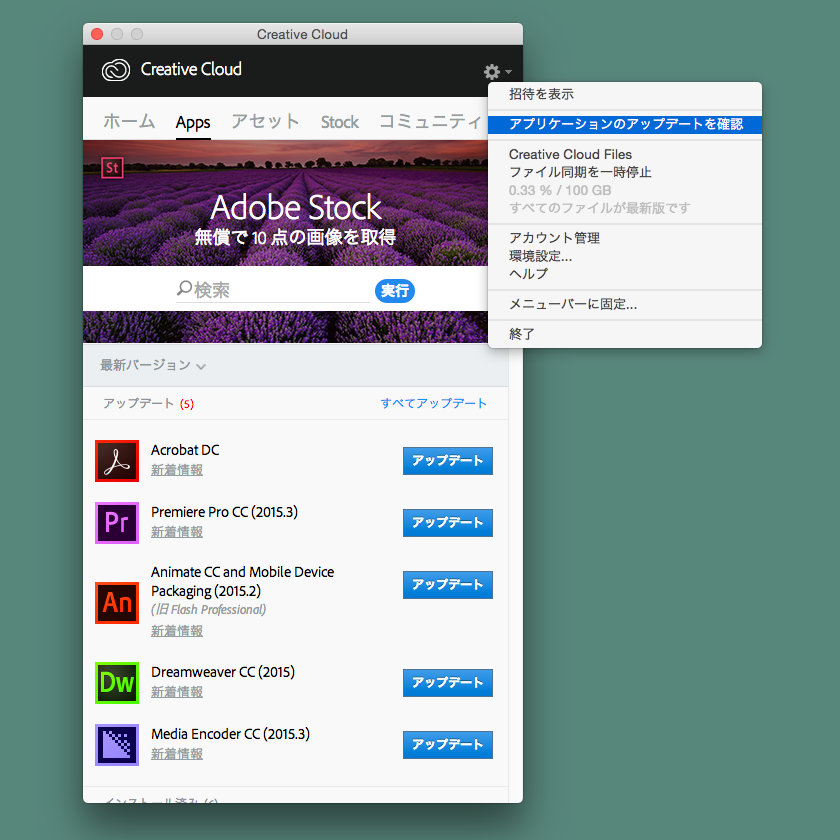The image size is (840, 840).
Task: Open the アセット tab
Action: point(265,122)
